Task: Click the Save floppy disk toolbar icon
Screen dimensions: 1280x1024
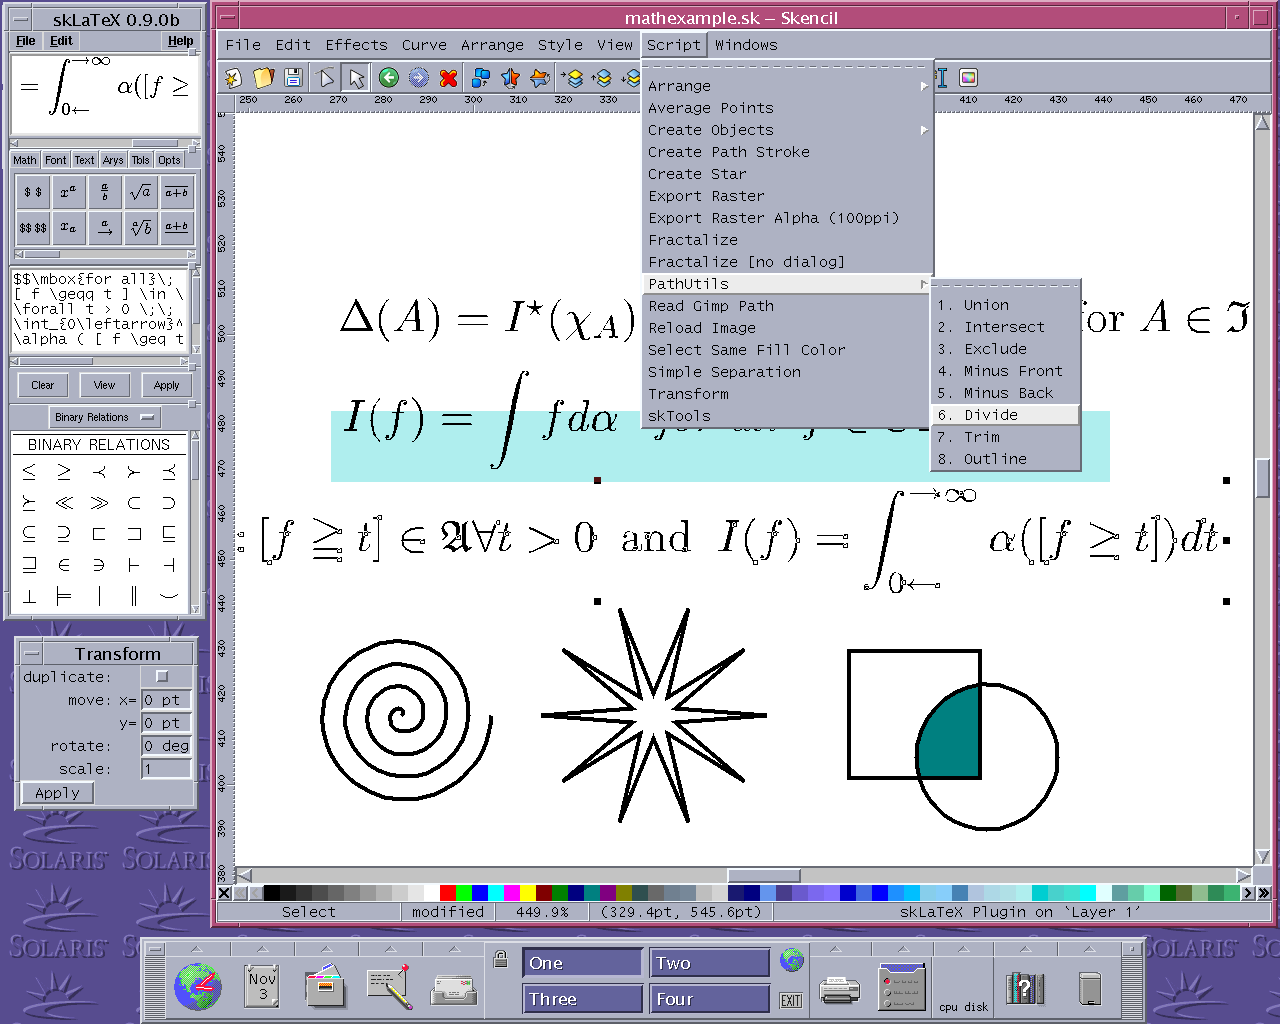Action: click(293, 78)
